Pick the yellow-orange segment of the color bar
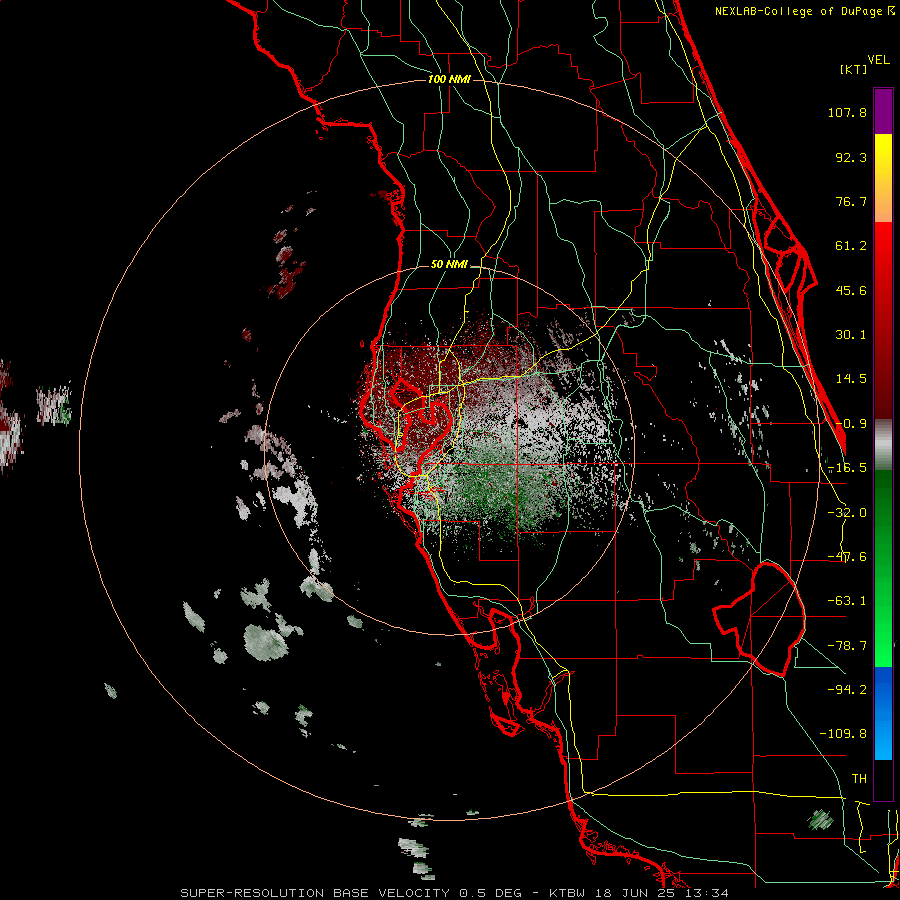 pos(883,178)
